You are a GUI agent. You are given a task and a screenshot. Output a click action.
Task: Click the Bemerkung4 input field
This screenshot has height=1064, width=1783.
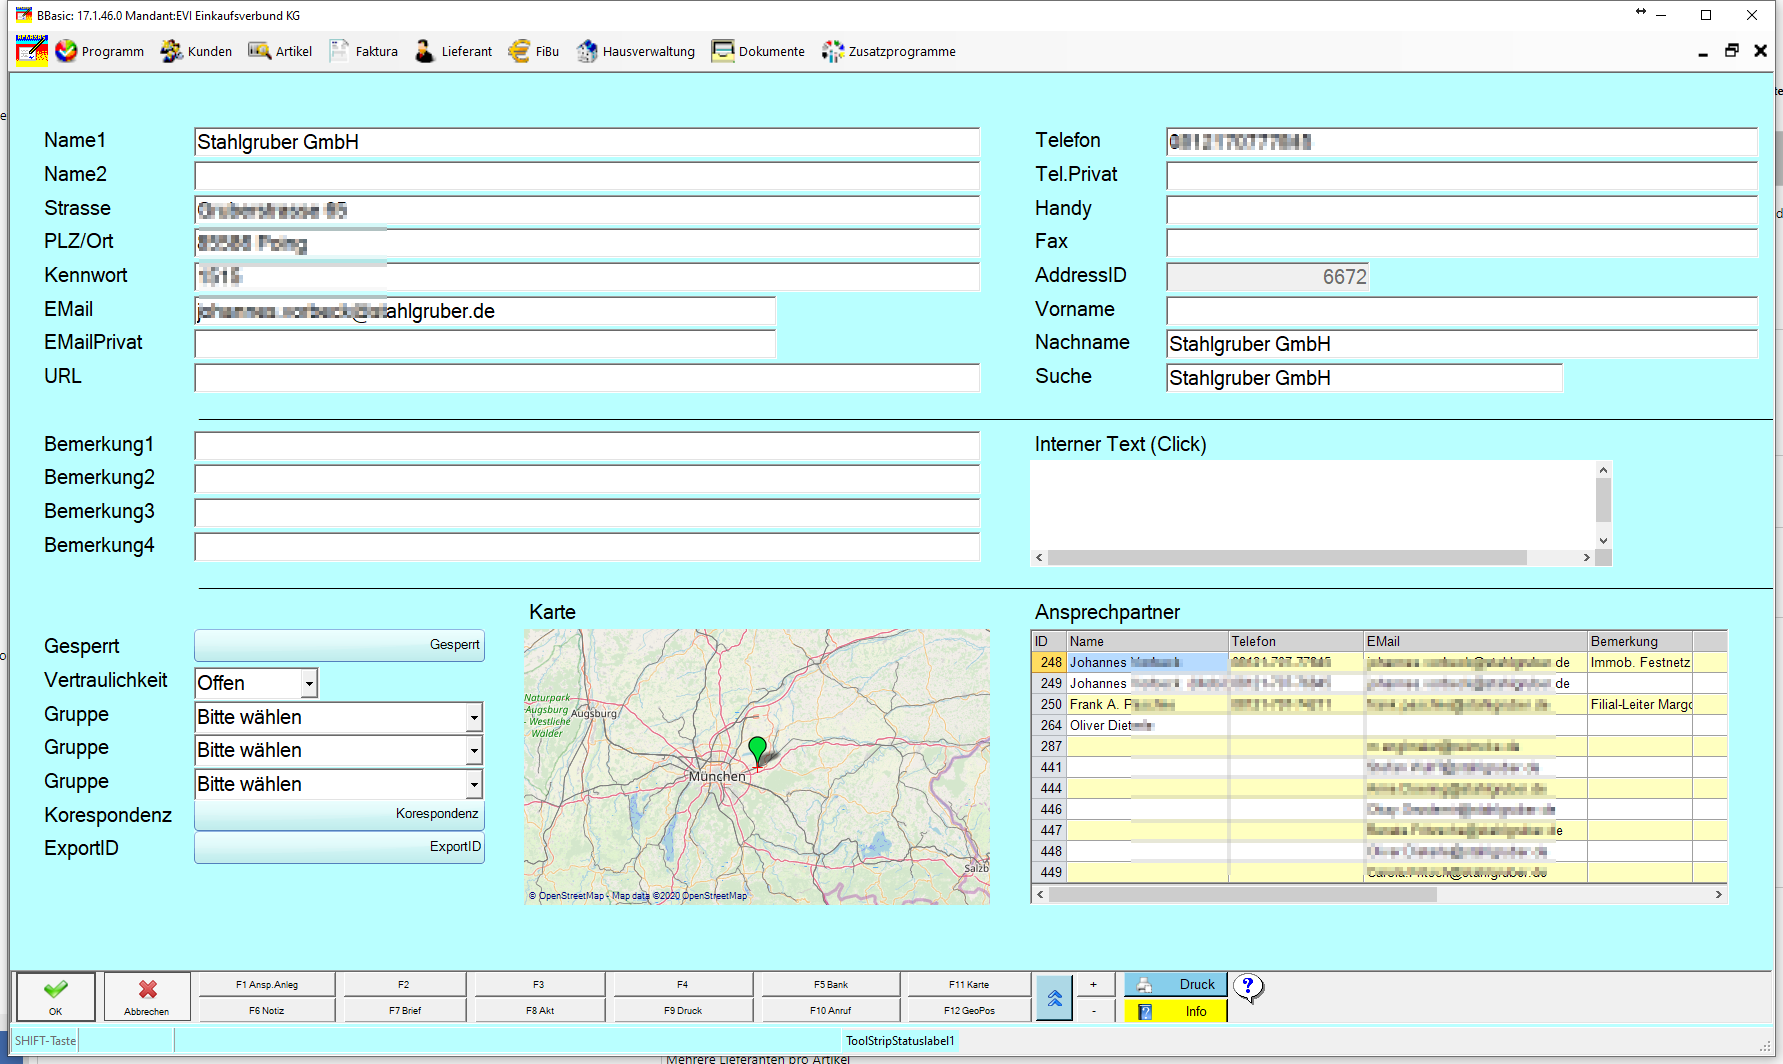coord(587,547)
